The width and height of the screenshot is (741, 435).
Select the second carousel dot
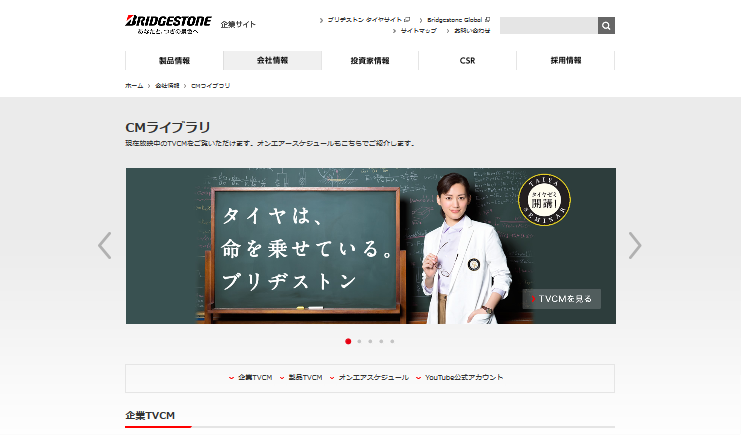(x=359, y=341)
